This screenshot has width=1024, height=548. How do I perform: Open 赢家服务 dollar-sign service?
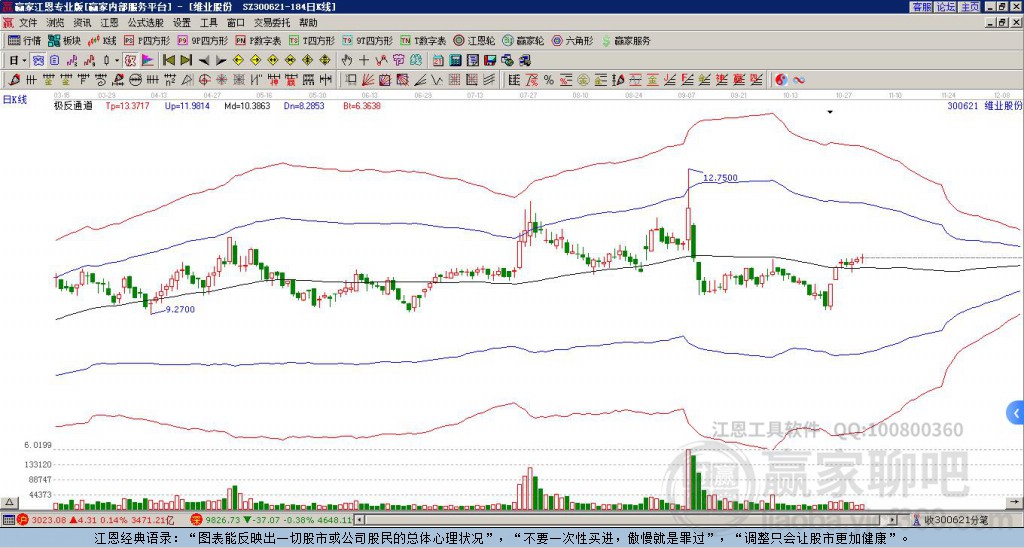click(x=626, y=40)
